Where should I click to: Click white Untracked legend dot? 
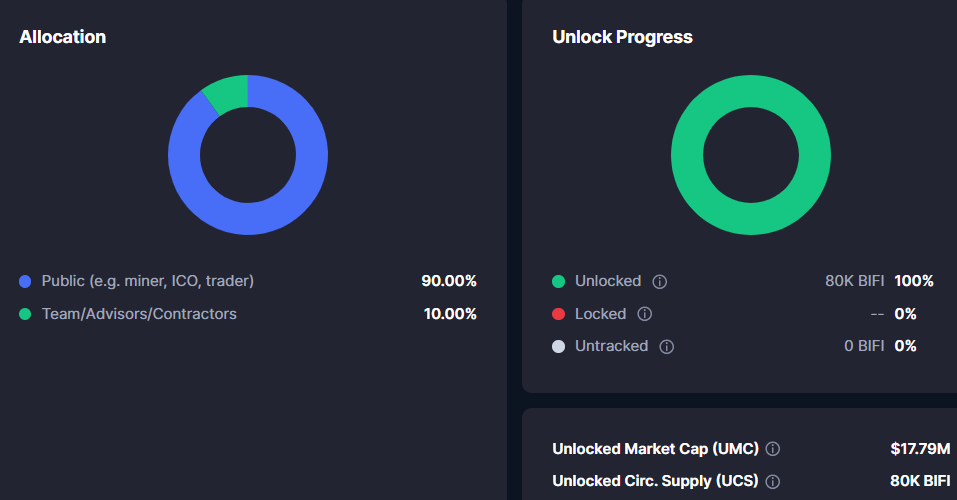coord(558,347)
